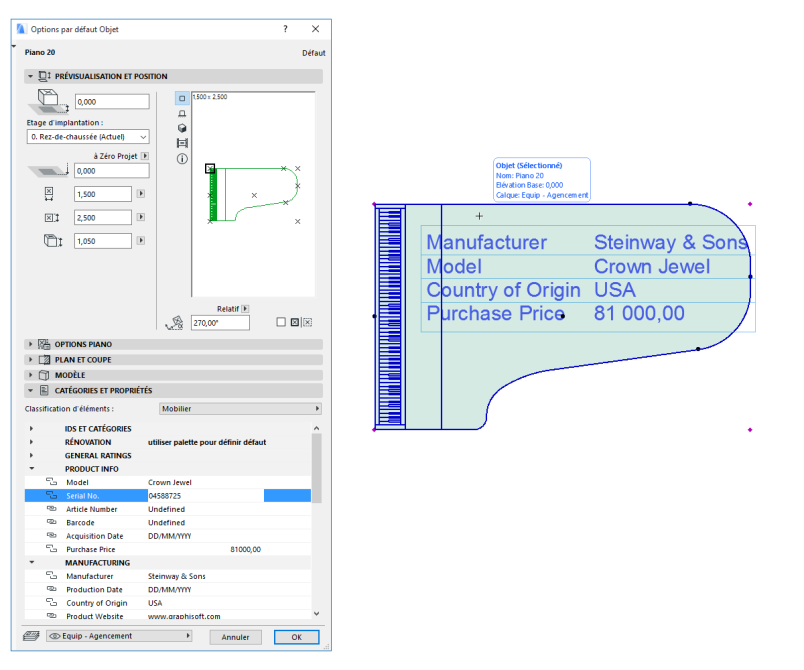Click the chain icon of Product Website

pos(51,616)
